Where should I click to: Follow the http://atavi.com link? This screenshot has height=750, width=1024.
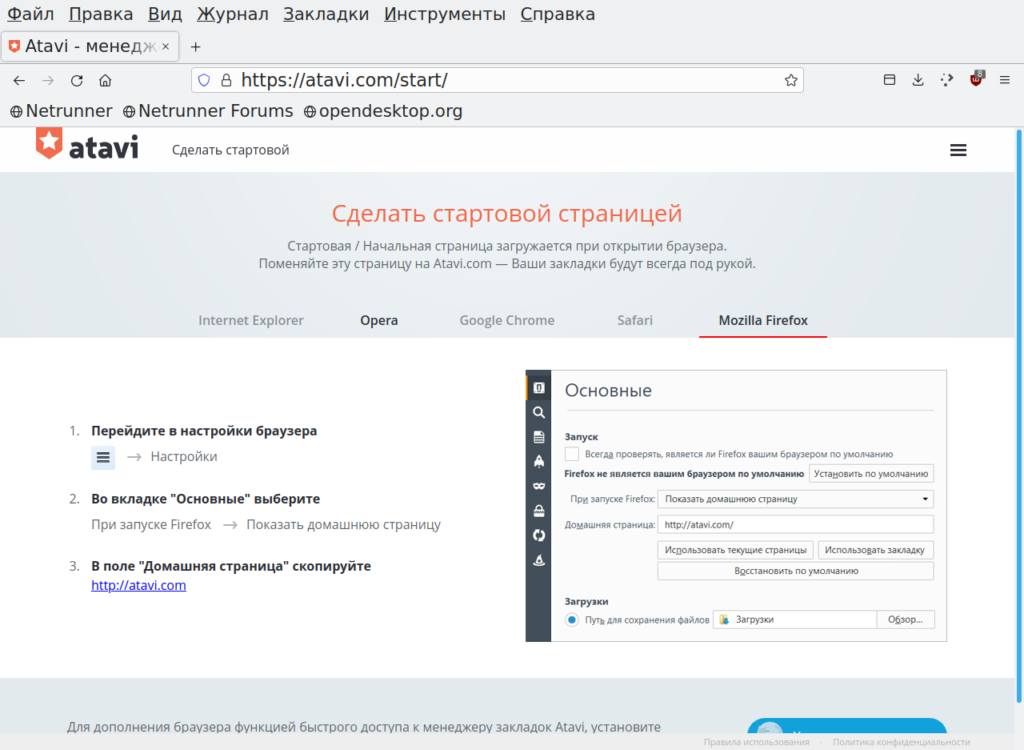click(x=138, y=585)
